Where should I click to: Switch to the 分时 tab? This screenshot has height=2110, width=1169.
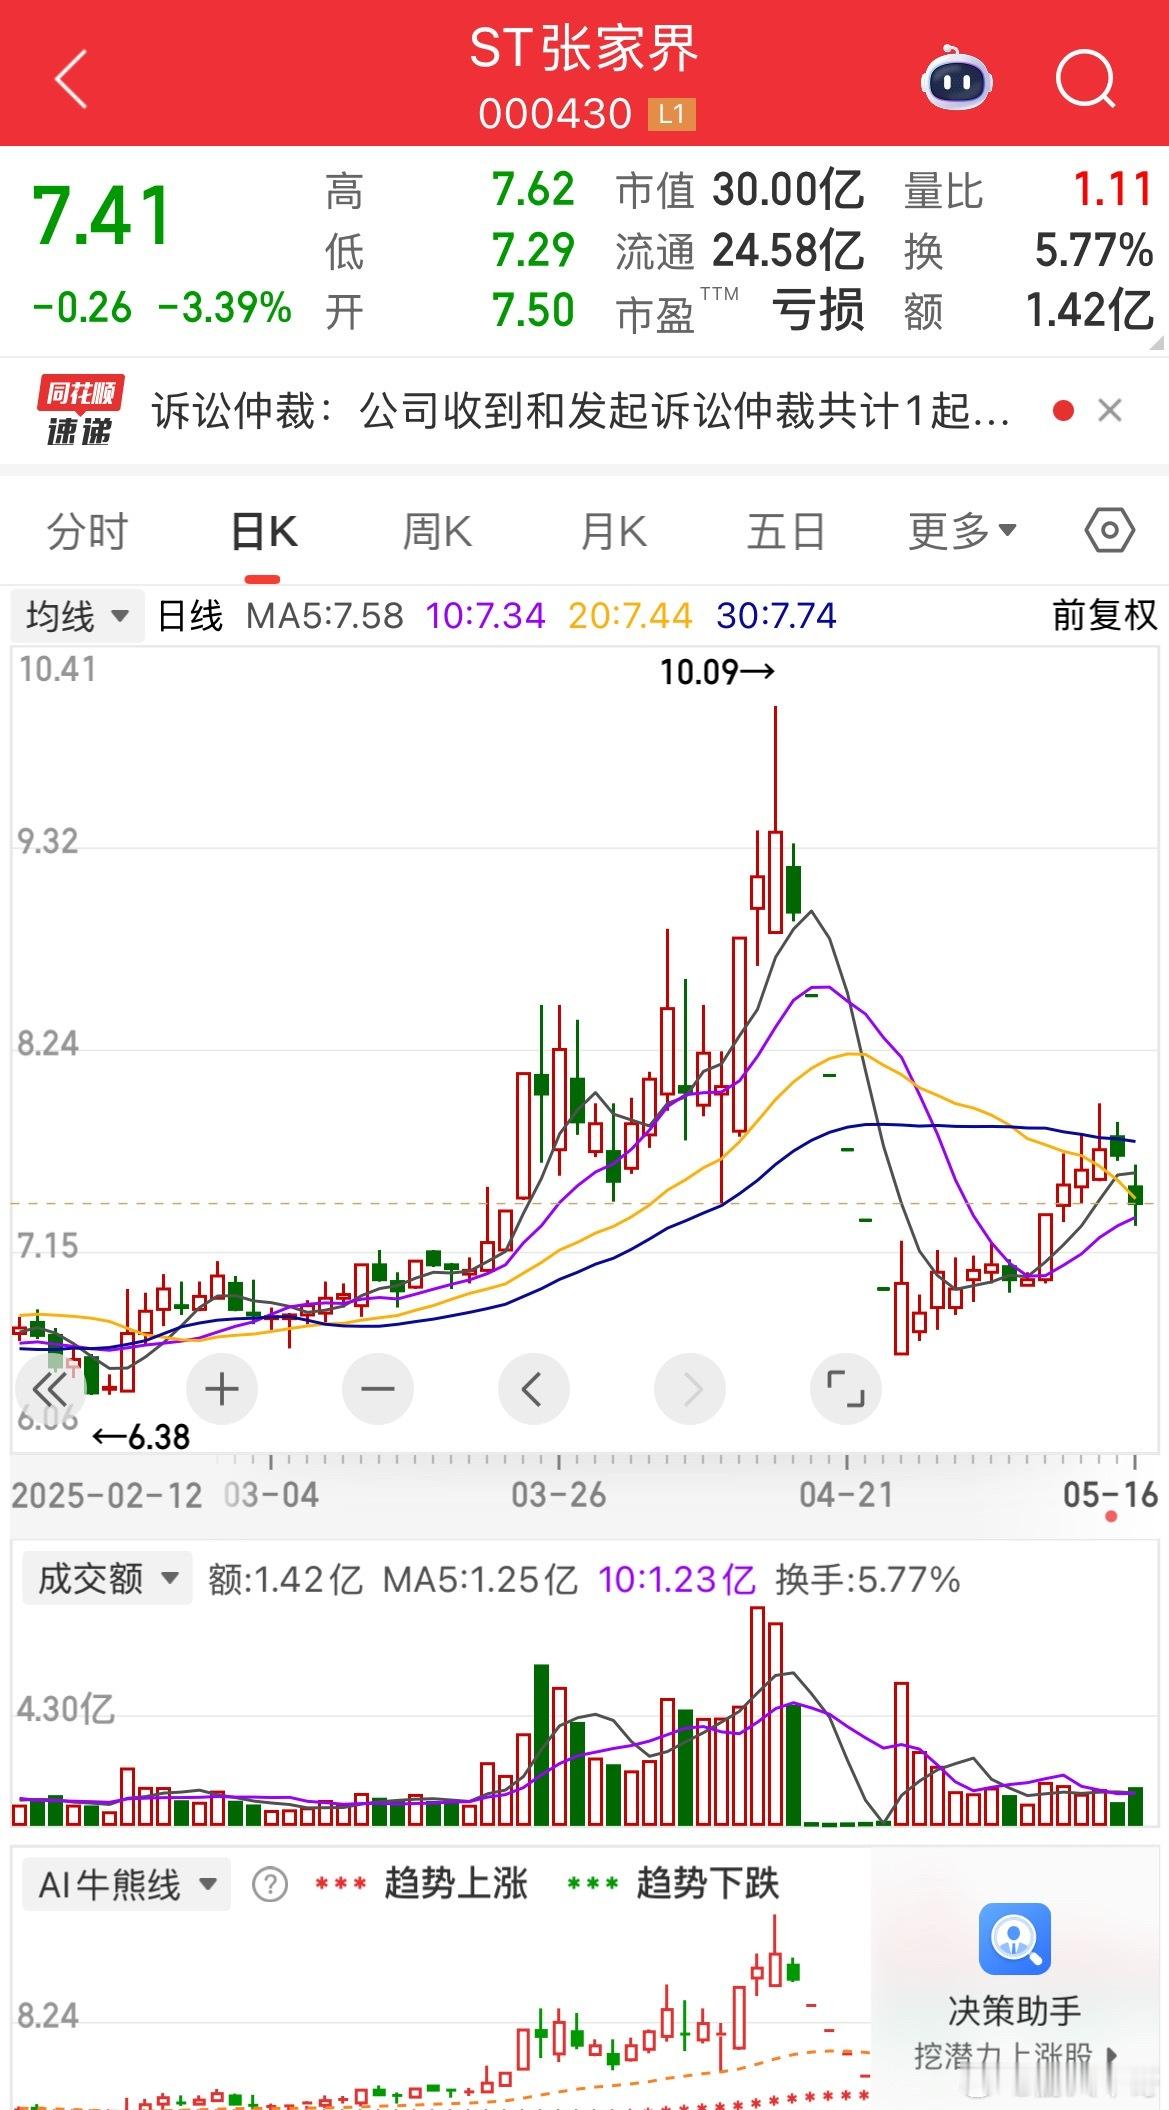point(88,531)
